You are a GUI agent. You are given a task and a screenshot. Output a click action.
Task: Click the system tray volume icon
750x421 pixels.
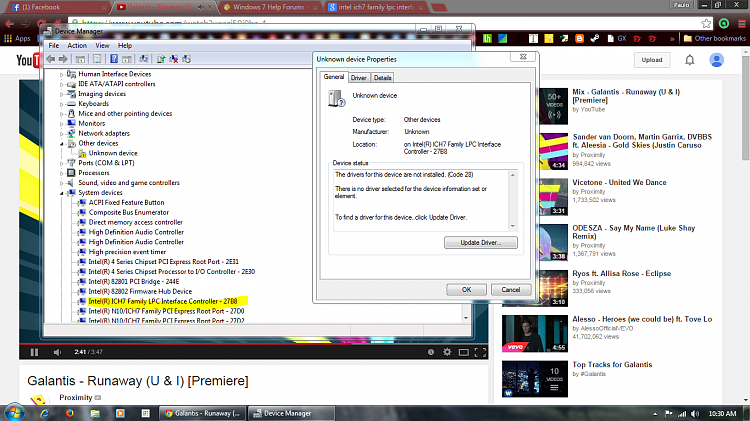pyautogui.click(x=695, y=413)
